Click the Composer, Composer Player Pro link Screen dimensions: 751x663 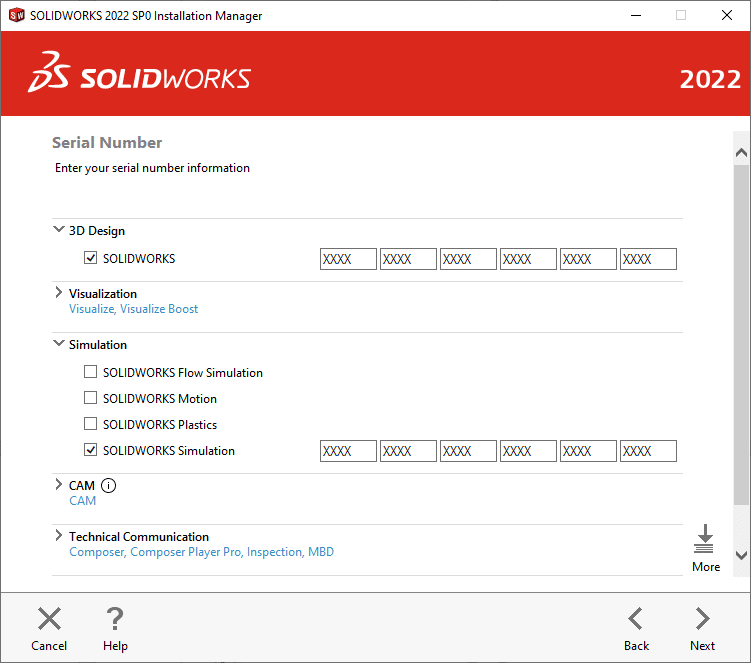[155, 552]
